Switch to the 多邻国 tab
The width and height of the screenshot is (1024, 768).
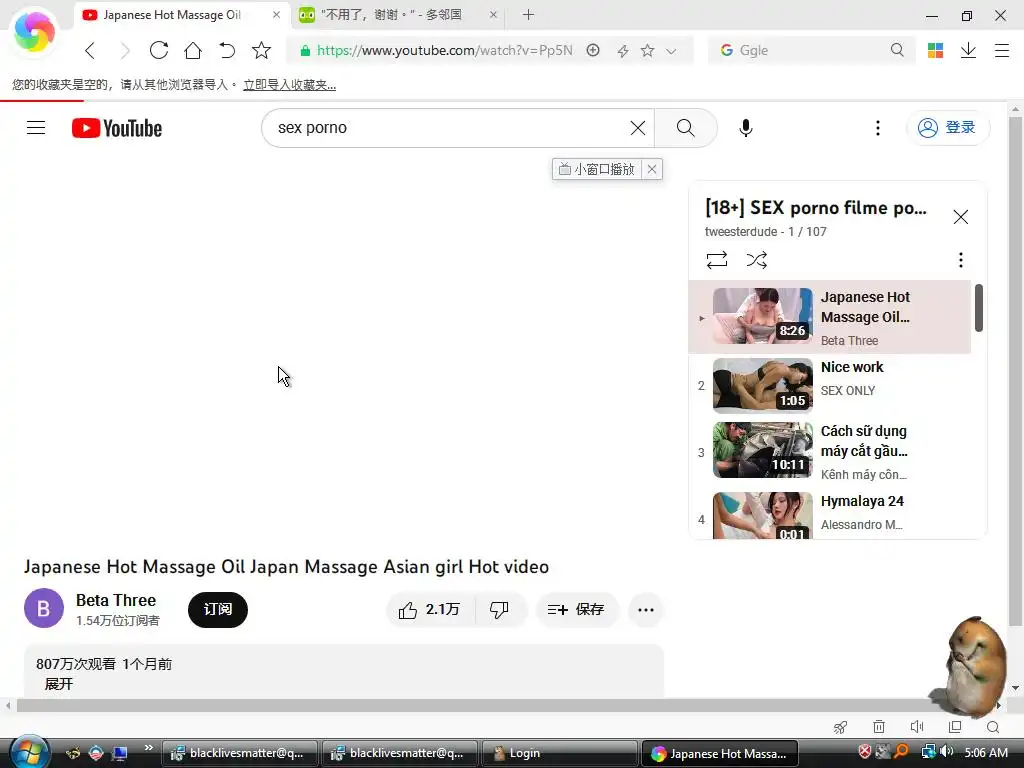[391, 15]
